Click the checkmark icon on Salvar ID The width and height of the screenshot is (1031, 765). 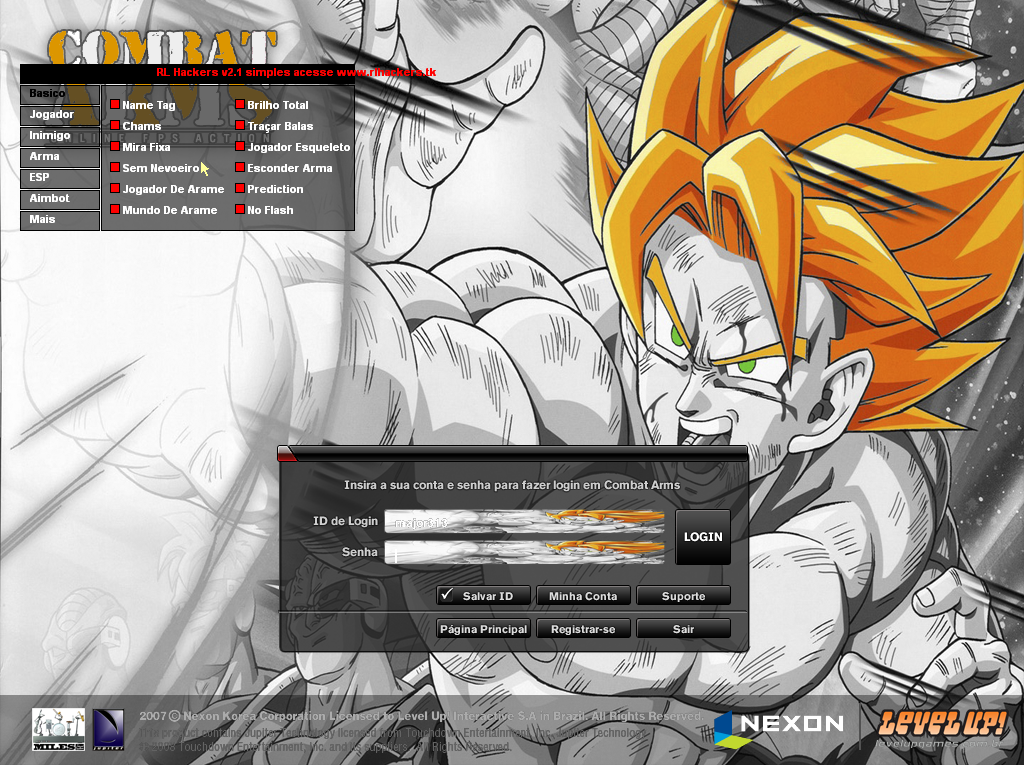click(x=447, y=595)
